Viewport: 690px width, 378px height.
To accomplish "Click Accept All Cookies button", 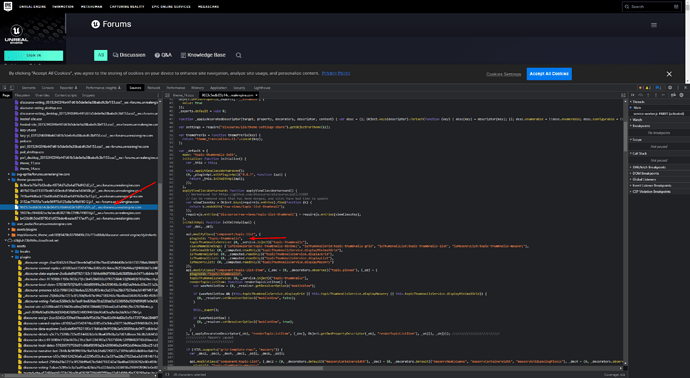I will [549, 74].
